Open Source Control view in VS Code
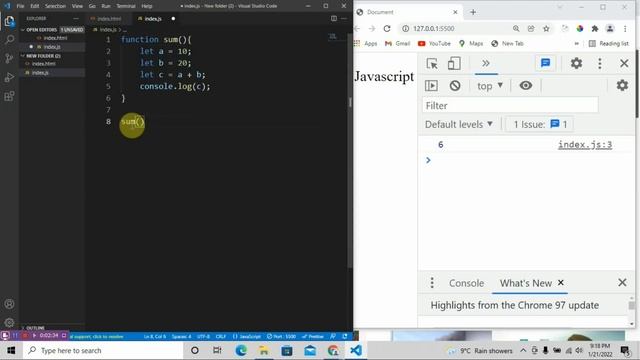The width and height of the screenshot is (640, 360). 9,58
